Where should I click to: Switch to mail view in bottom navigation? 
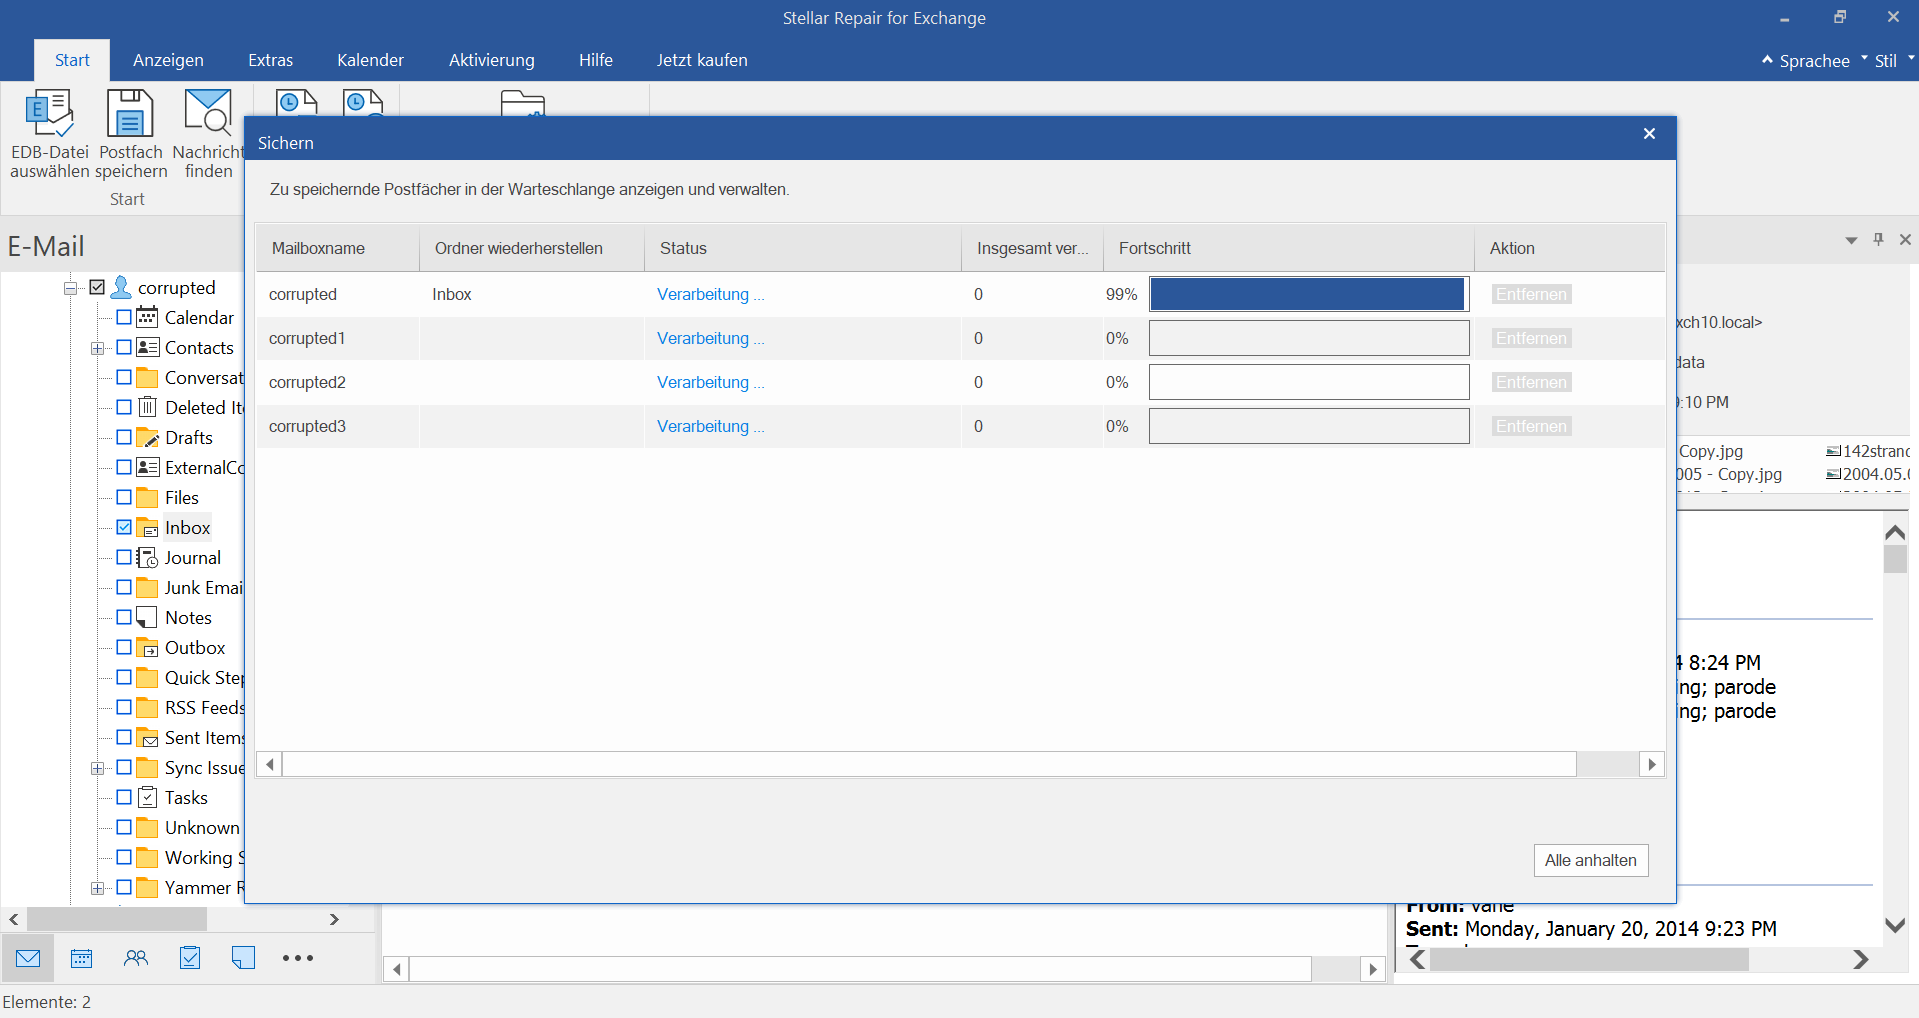pos(28,958)
